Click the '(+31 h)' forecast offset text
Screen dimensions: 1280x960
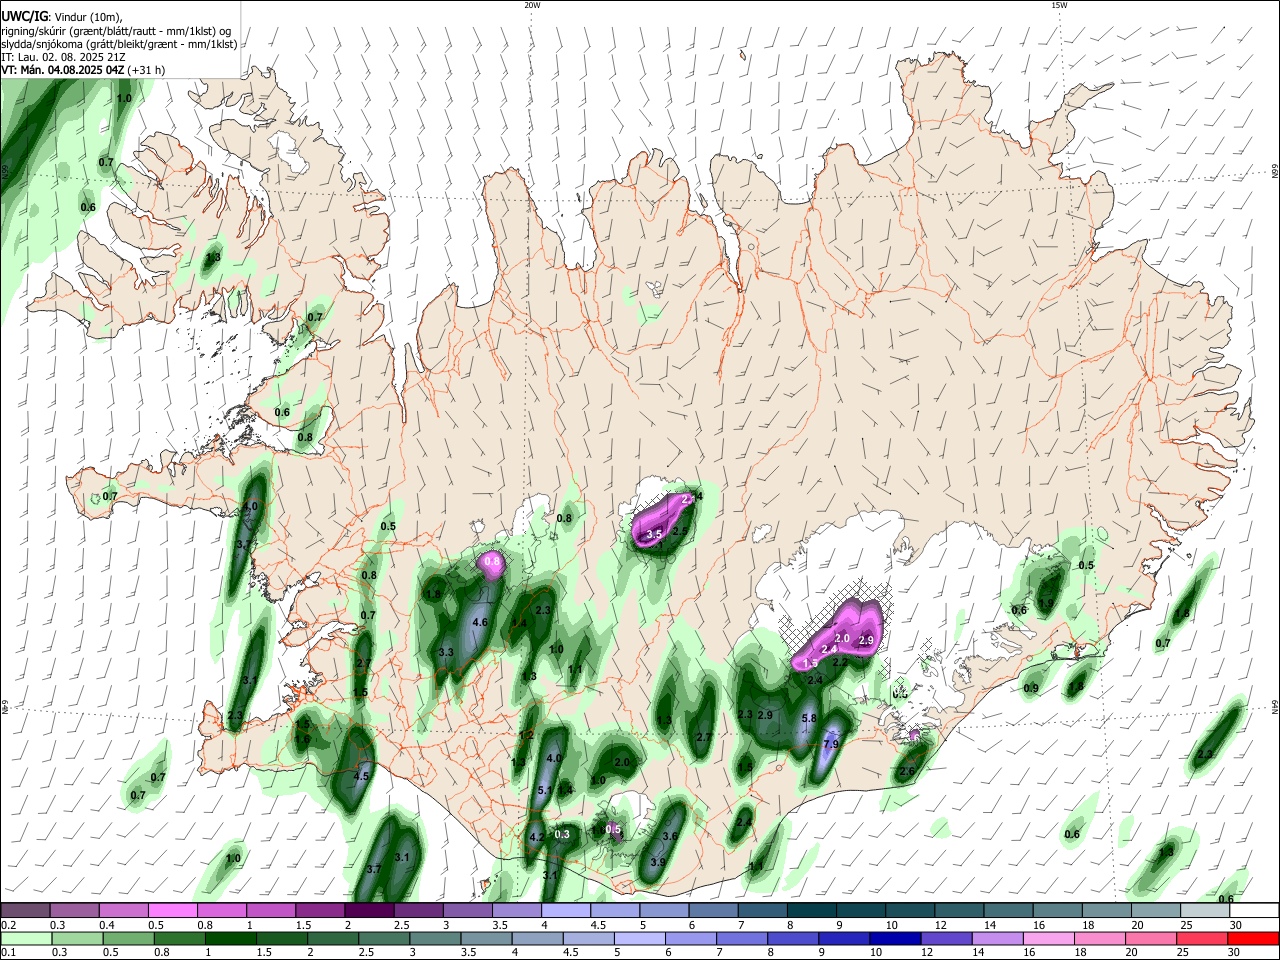pos(146,70)
